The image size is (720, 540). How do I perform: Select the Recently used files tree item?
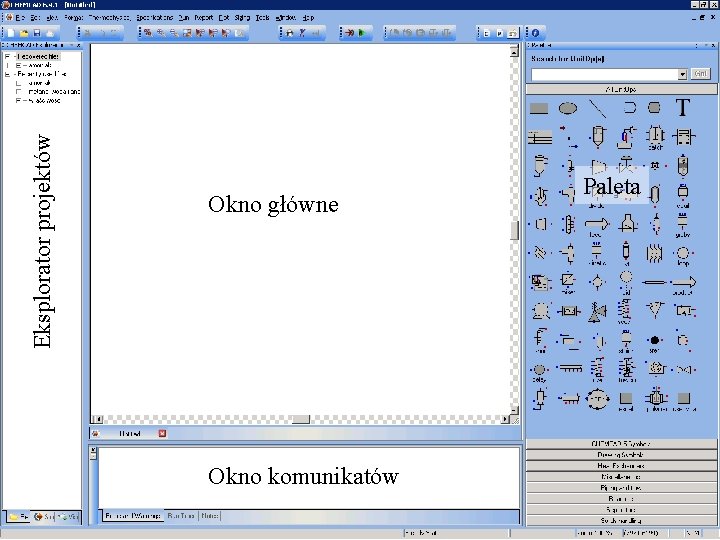tap(41, 74)
